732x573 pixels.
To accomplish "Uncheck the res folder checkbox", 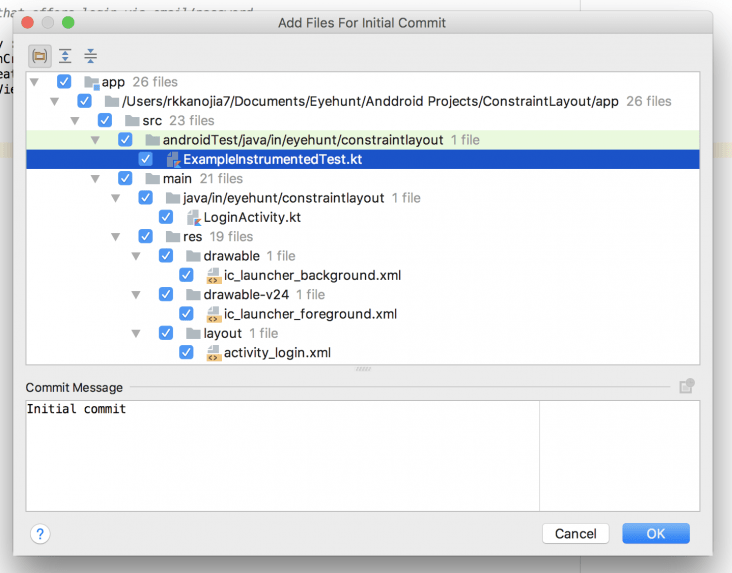I will click(x=145, y=236).
